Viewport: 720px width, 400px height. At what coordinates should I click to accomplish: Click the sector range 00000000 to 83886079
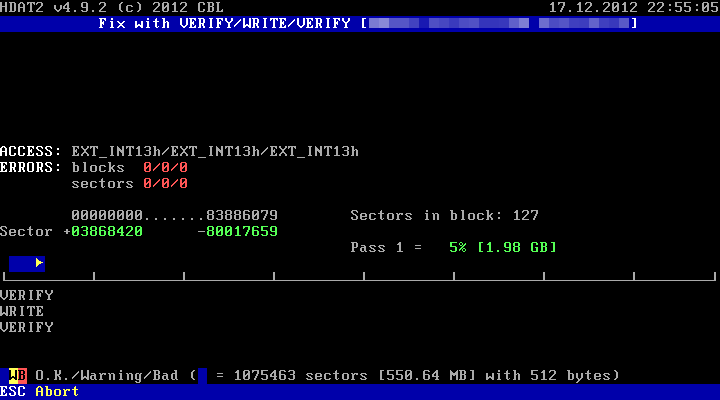(x=174, y=215)
